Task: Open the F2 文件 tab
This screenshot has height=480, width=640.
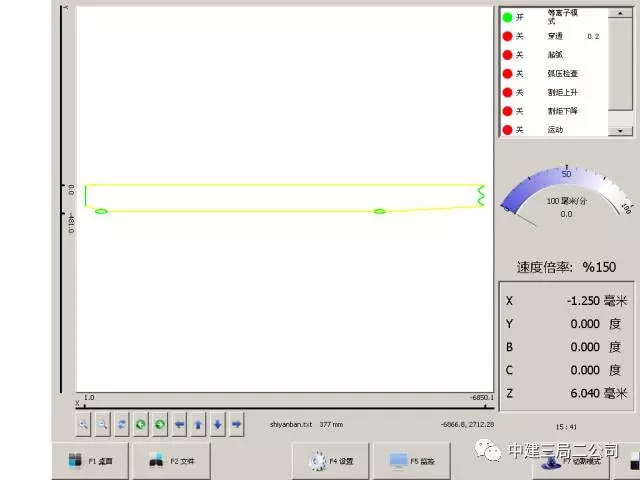Action: point(171,462)
